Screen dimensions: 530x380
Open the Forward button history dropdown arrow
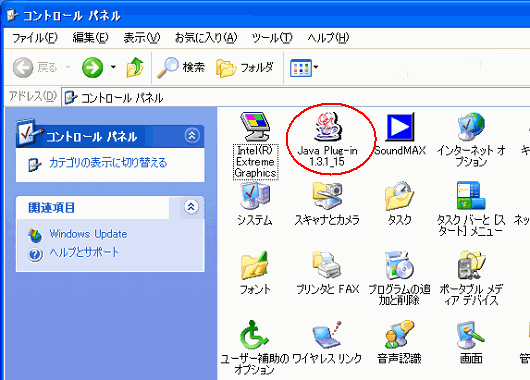(x=114, y=67)
